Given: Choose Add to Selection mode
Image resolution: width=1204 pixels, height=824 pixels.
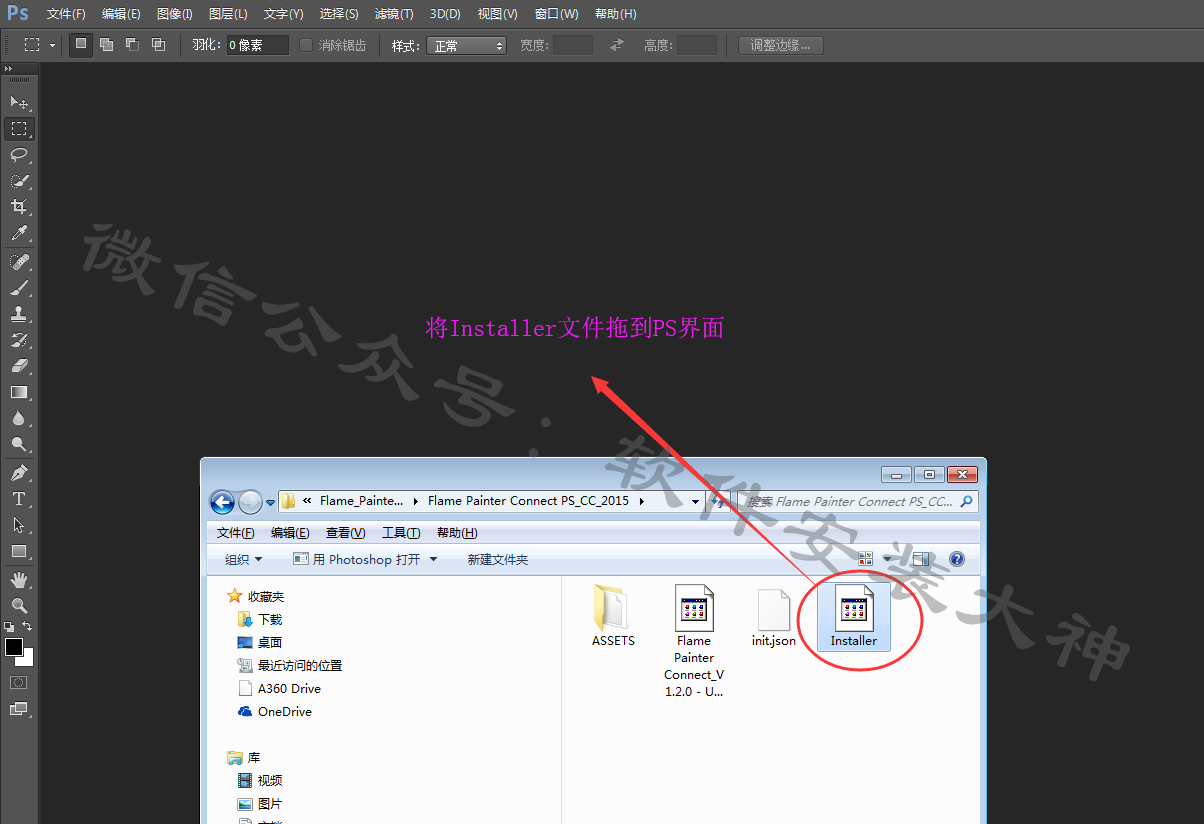Looking at the screenshot, I should pyautogui.click(x=106, y=45).
